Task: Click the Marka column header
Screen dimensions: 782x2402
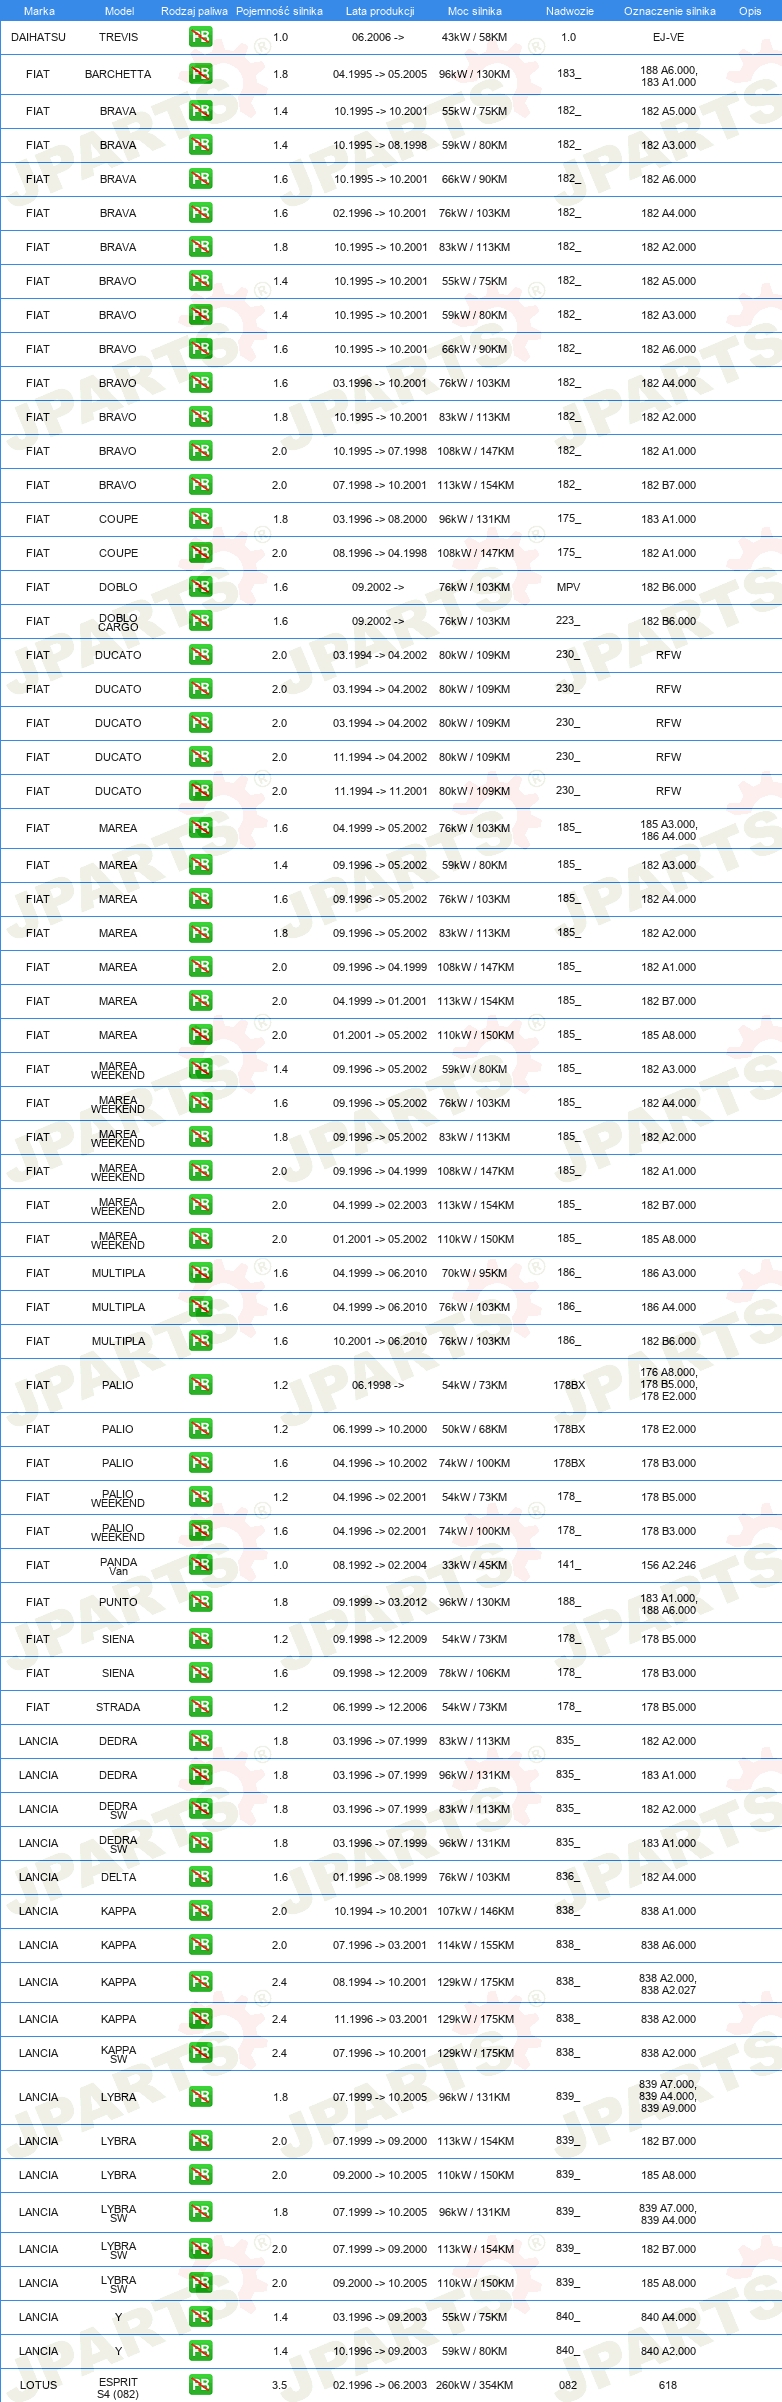Action: pos(39,11)
